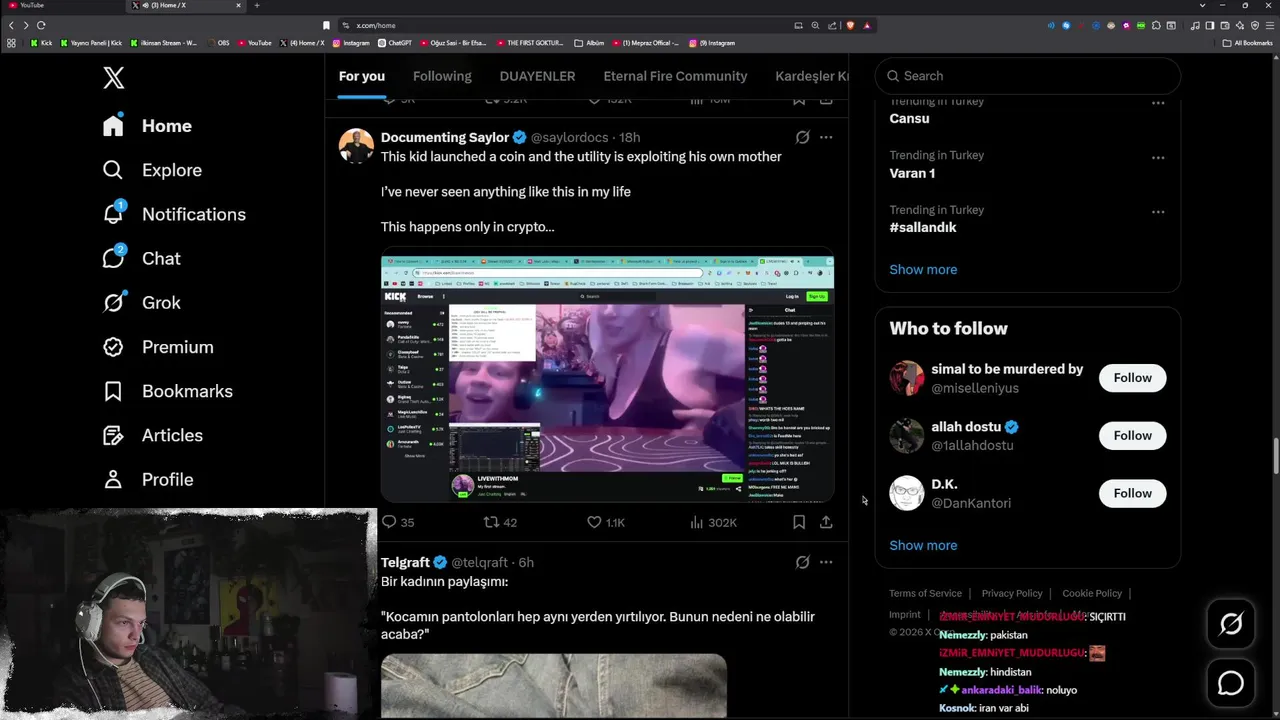Image resolution: width=1280 pixels, height=720 pixels.
Task: Click the bookmark page icon
Action: 326,25
